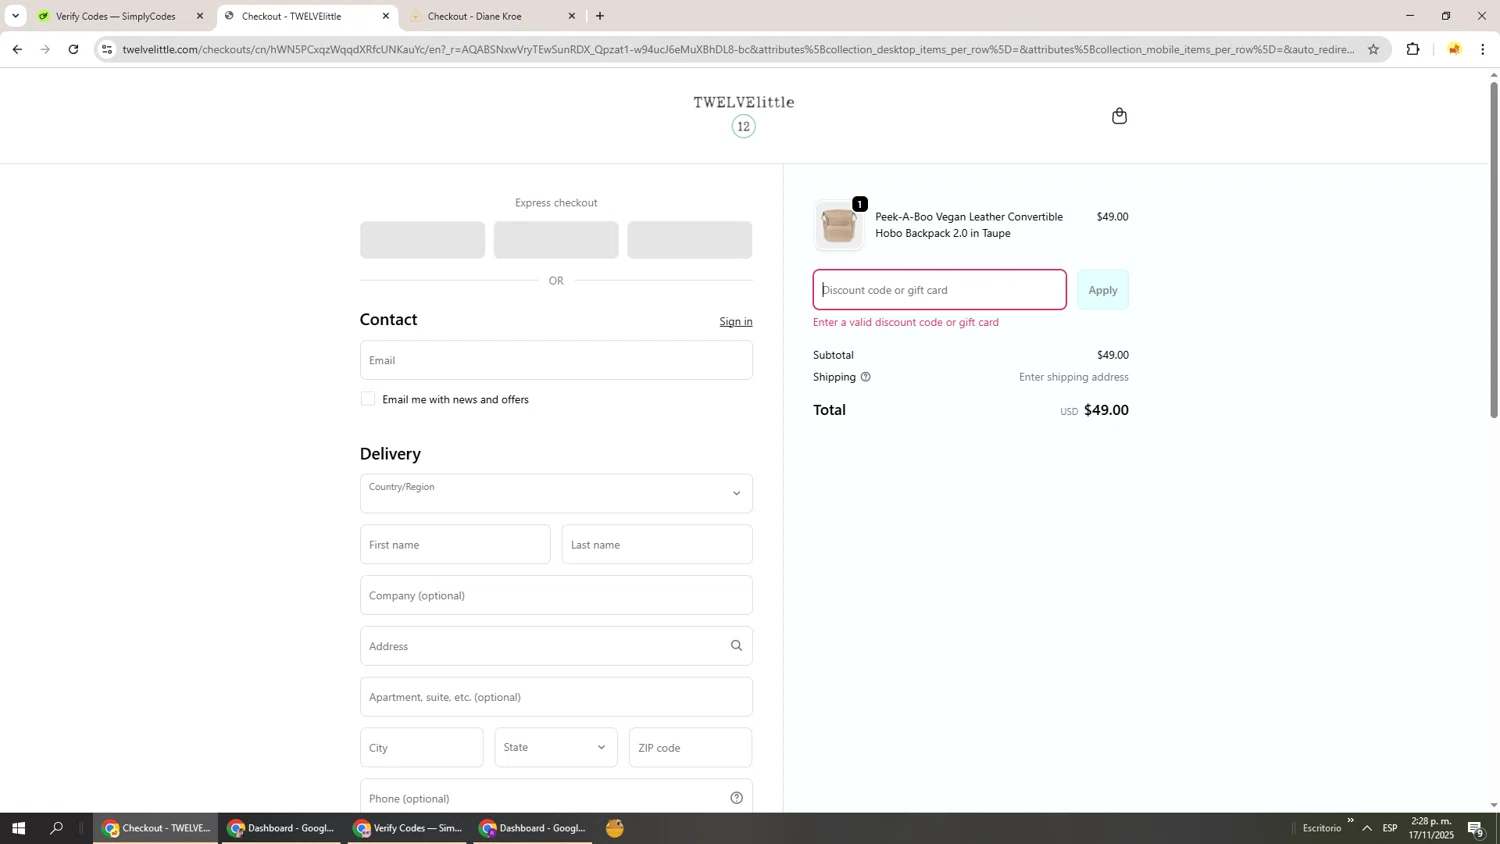Screen dimensions: 1500x844
Task: Bookmark this page with the star icon
Action: point(1373,49)
